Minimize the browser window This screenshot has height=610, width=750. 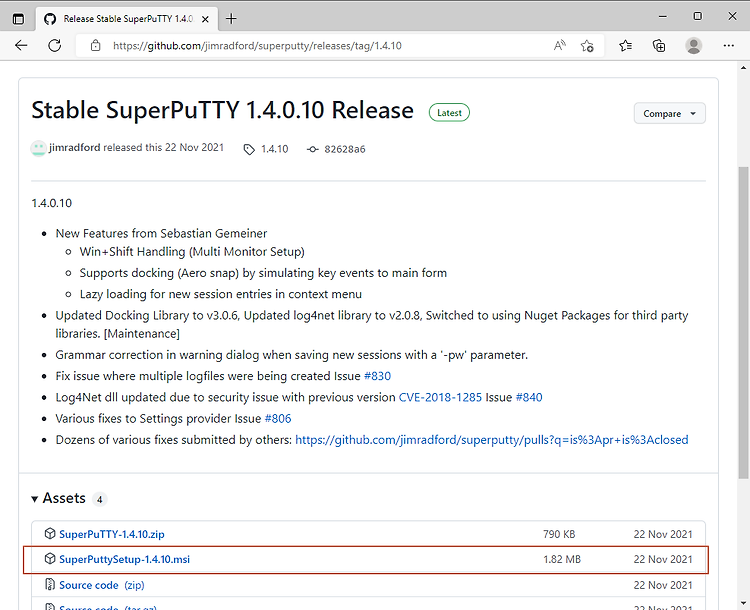pos(662,17)
